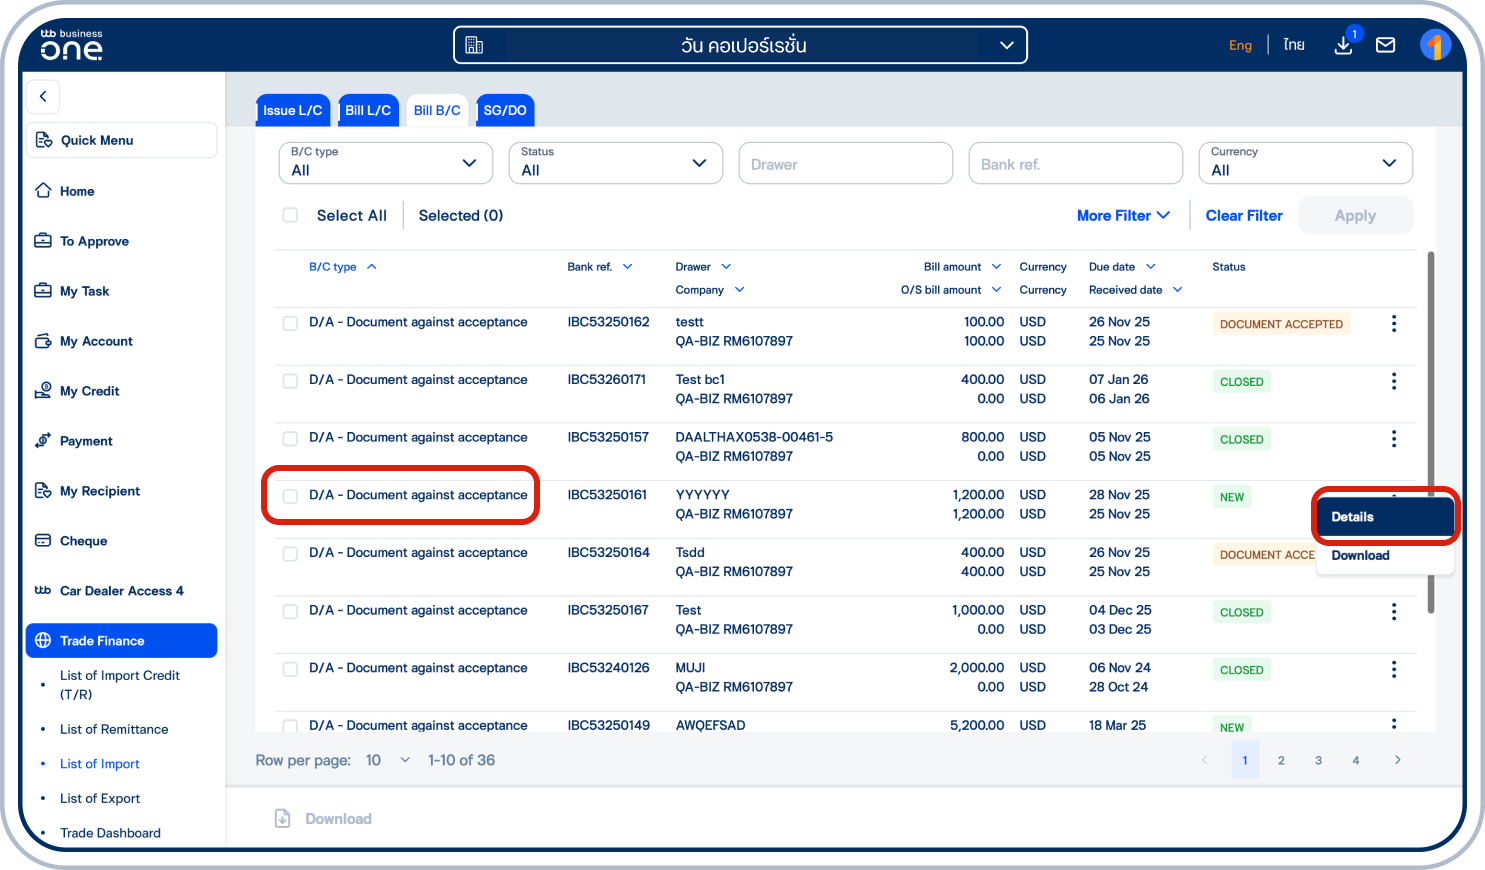Switch to the Issue L/C tab
The height and width of the screenshot is (870, 1485).
(292, 110)
